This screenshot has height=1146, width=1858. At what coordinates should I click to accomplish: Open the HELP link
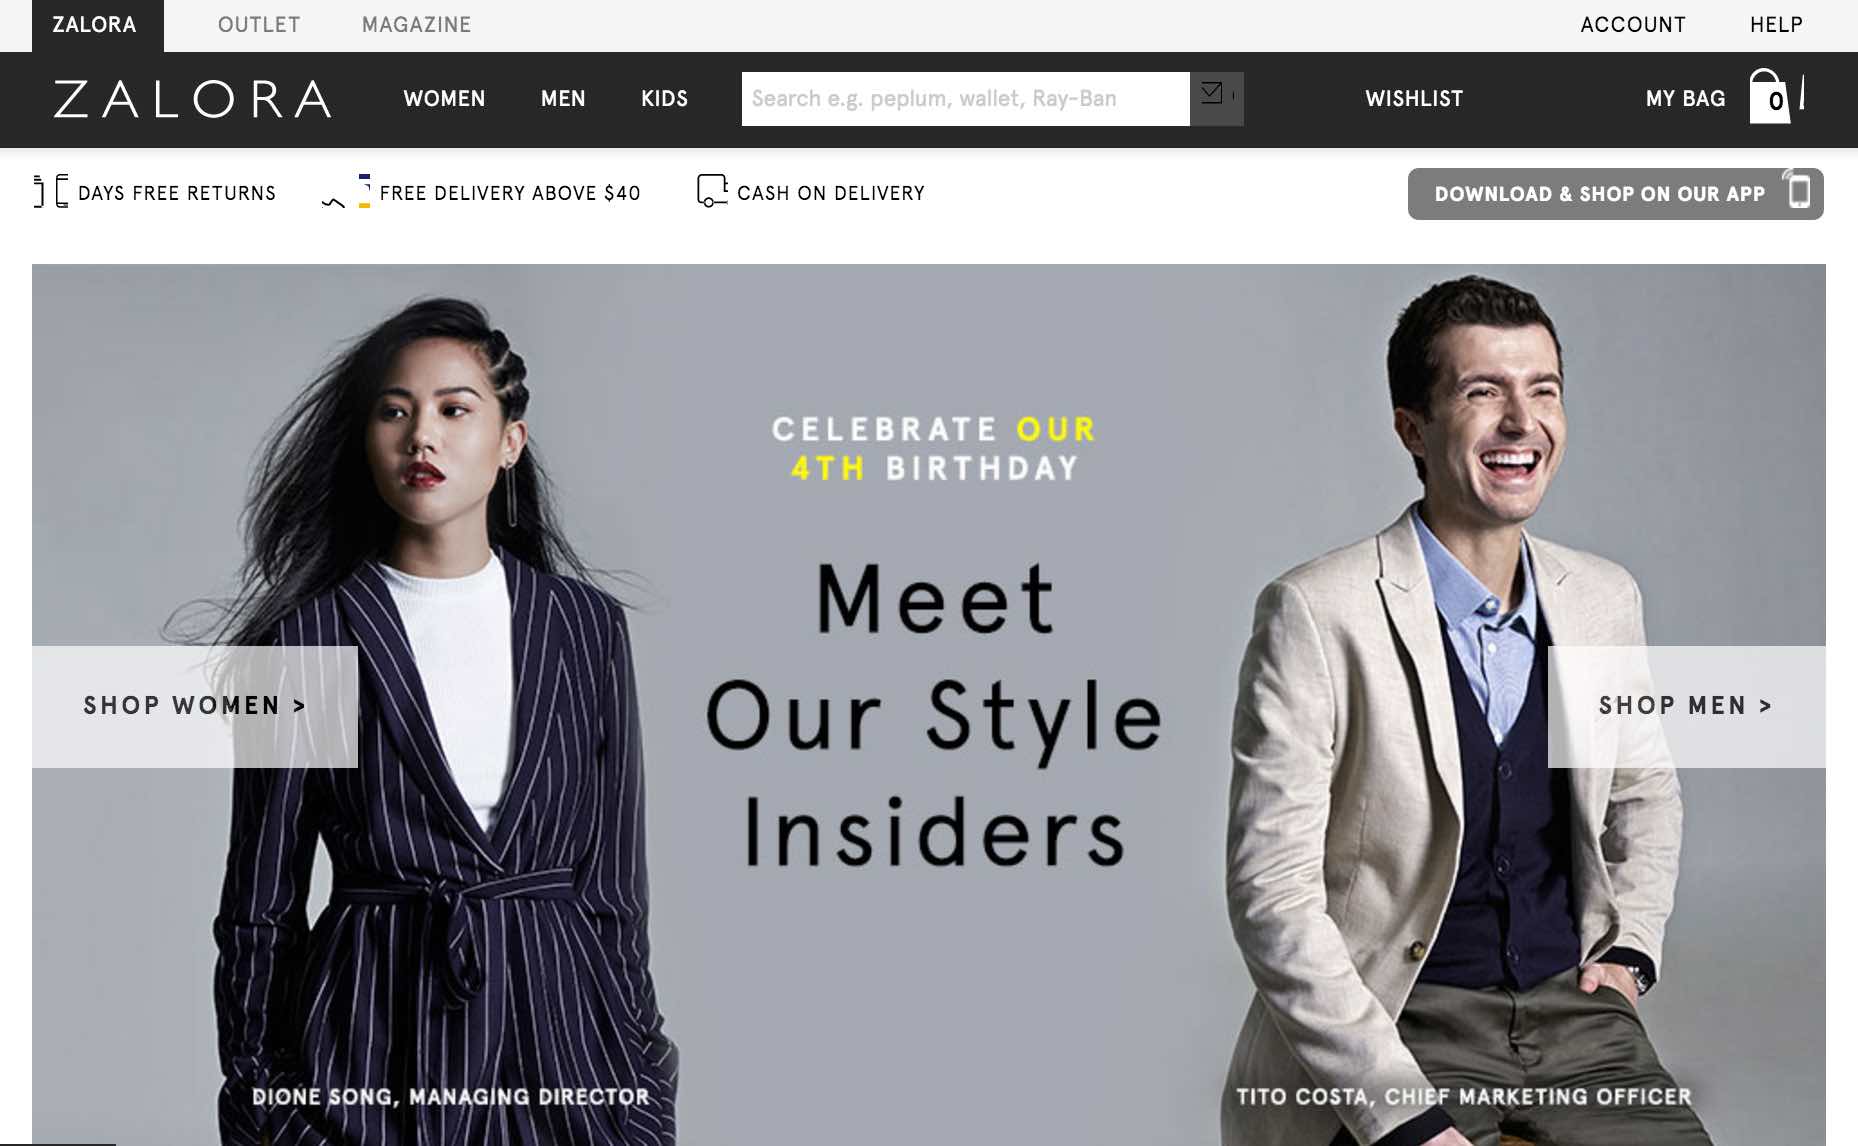[x=1776, y=25]
